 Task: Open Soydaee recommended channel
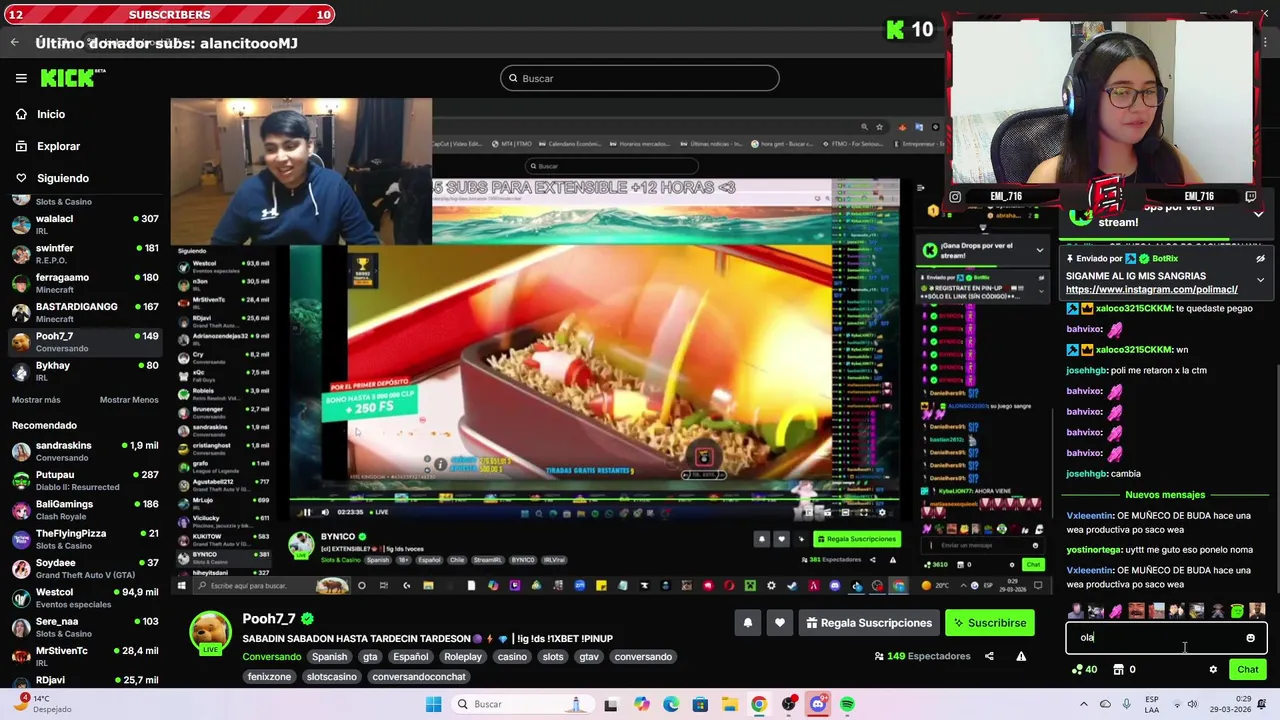coord(85,568)
